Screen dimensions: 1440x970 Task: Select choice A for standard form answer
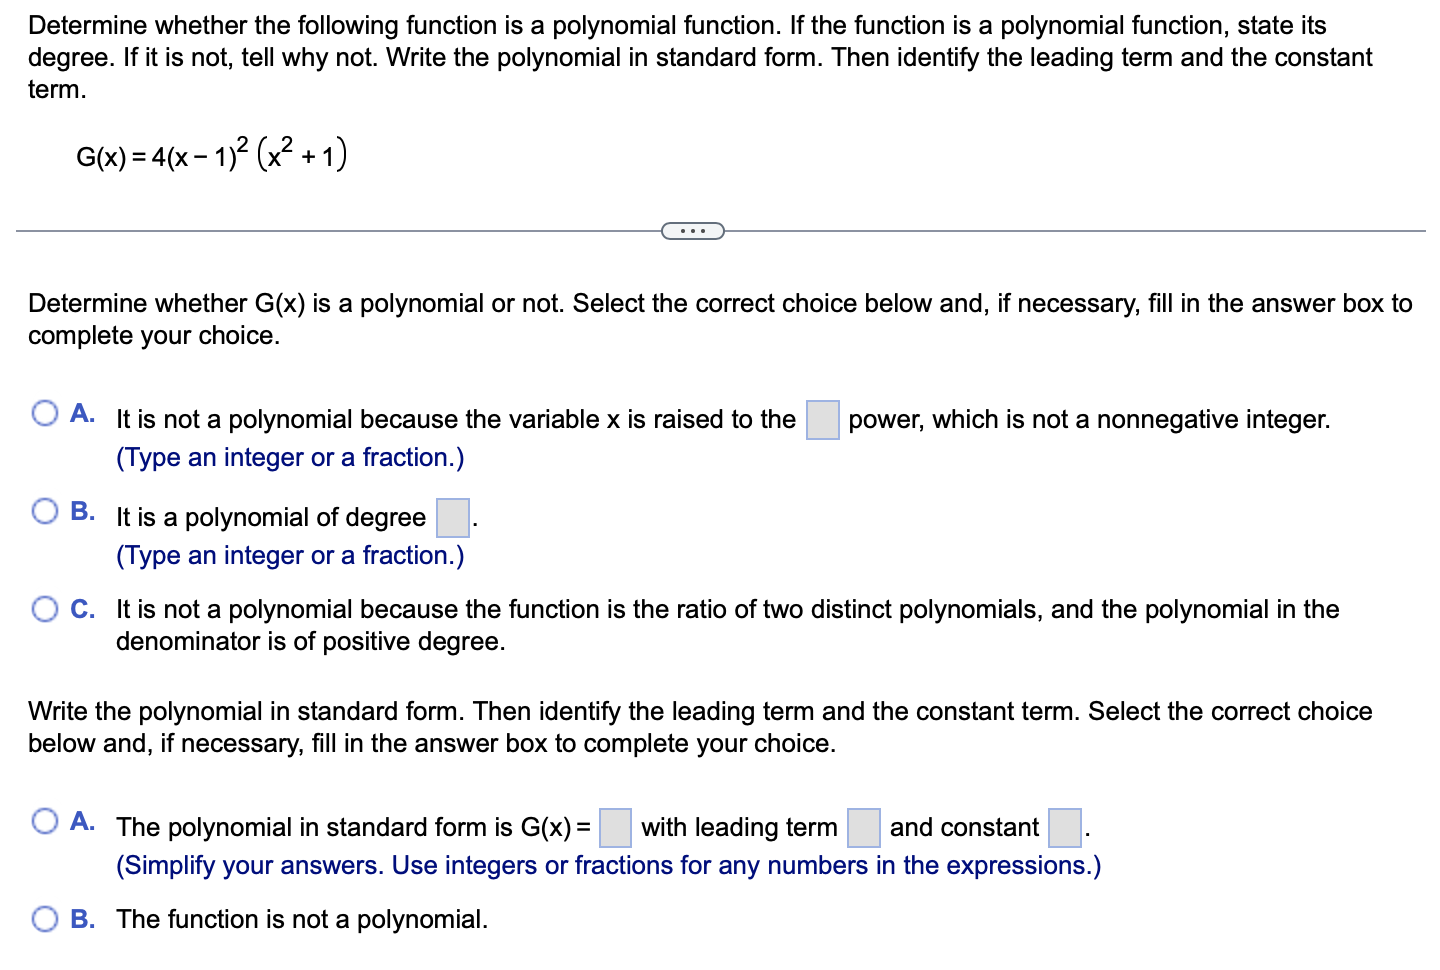tap(44, 820)
